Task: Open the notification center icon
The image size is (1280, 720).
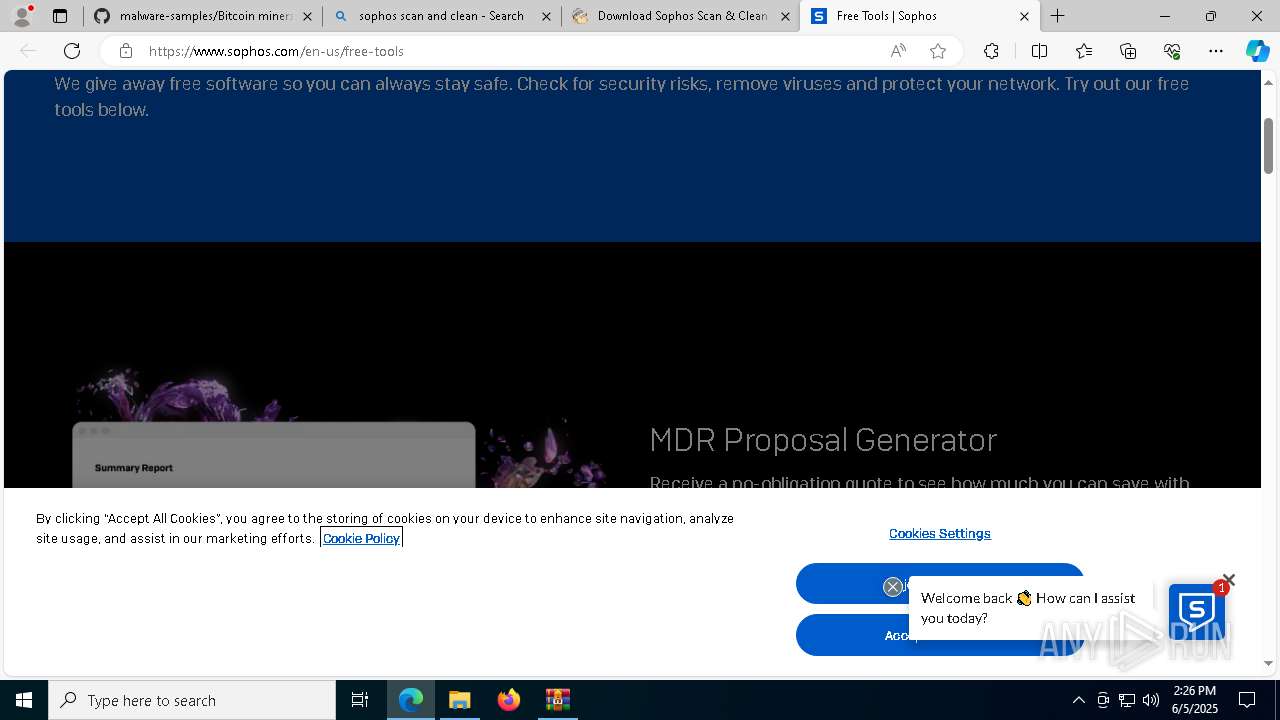Action: pos(1247,700)
